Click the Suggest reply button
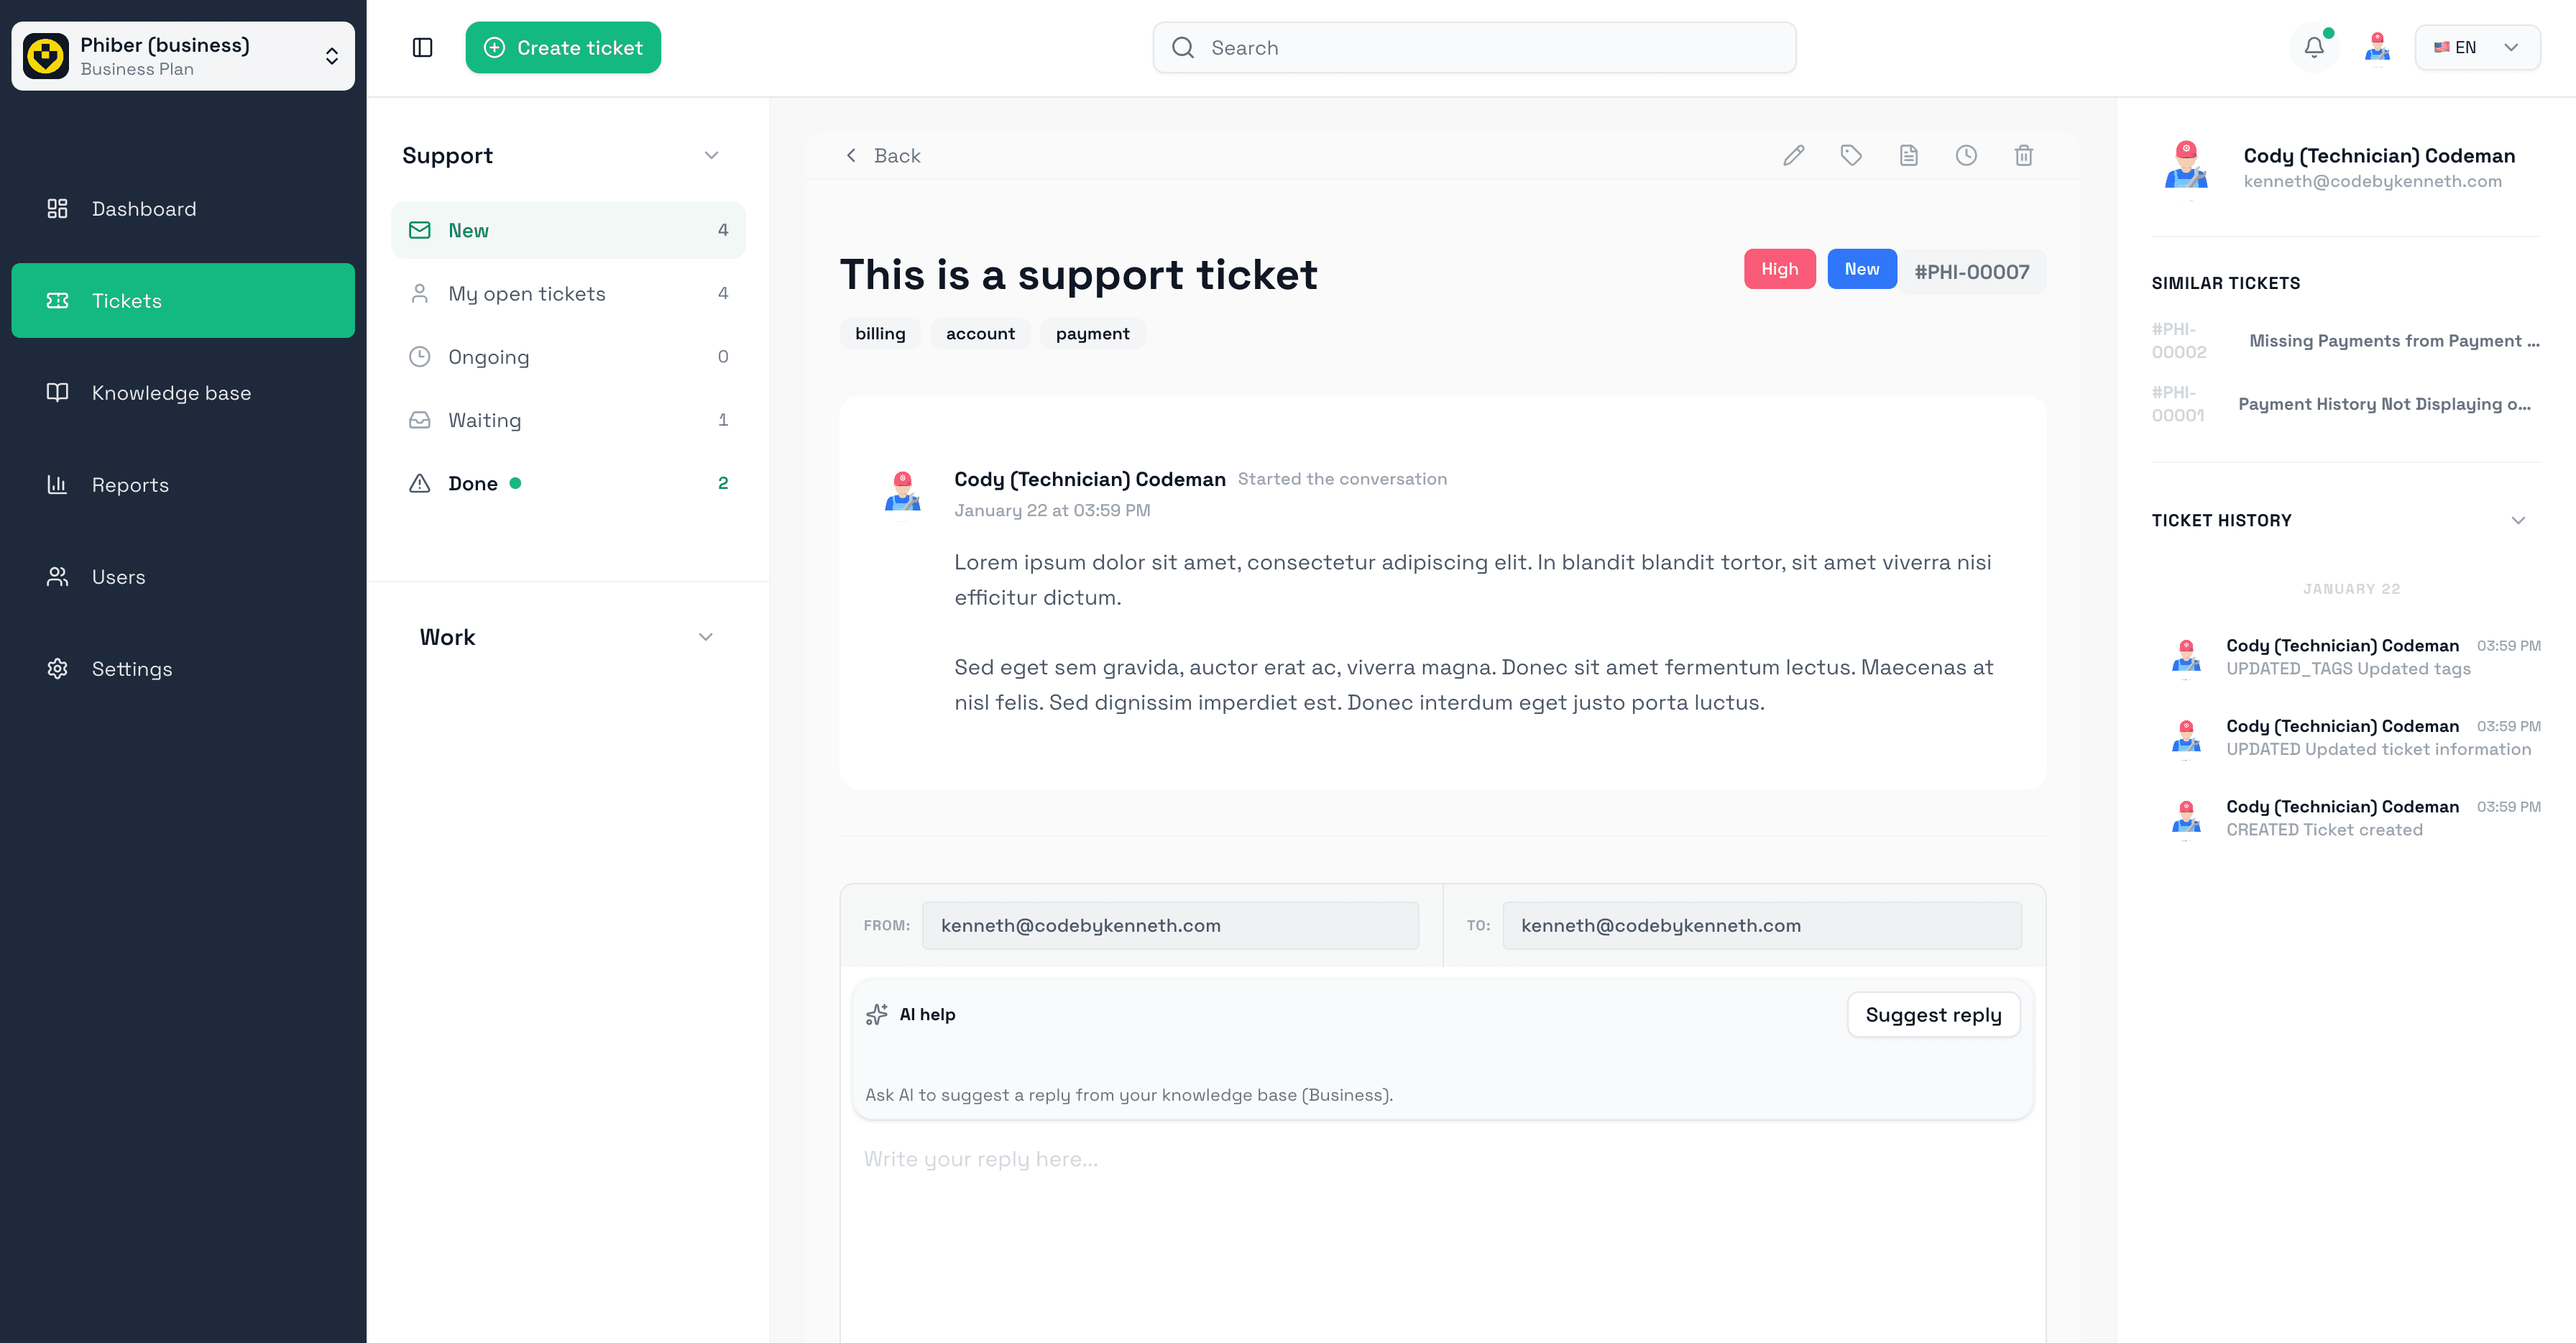Viewport: 2576px width, 1343px height. click(1933, 1014)
